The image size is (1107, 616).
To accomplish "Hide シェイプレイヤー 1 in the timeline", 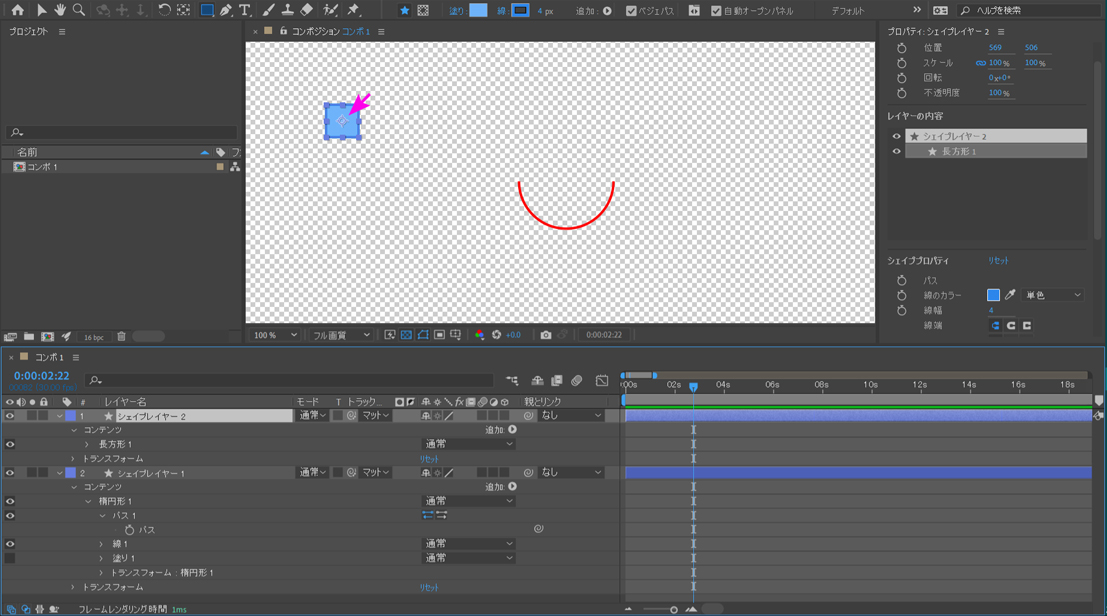I will 10,473.
